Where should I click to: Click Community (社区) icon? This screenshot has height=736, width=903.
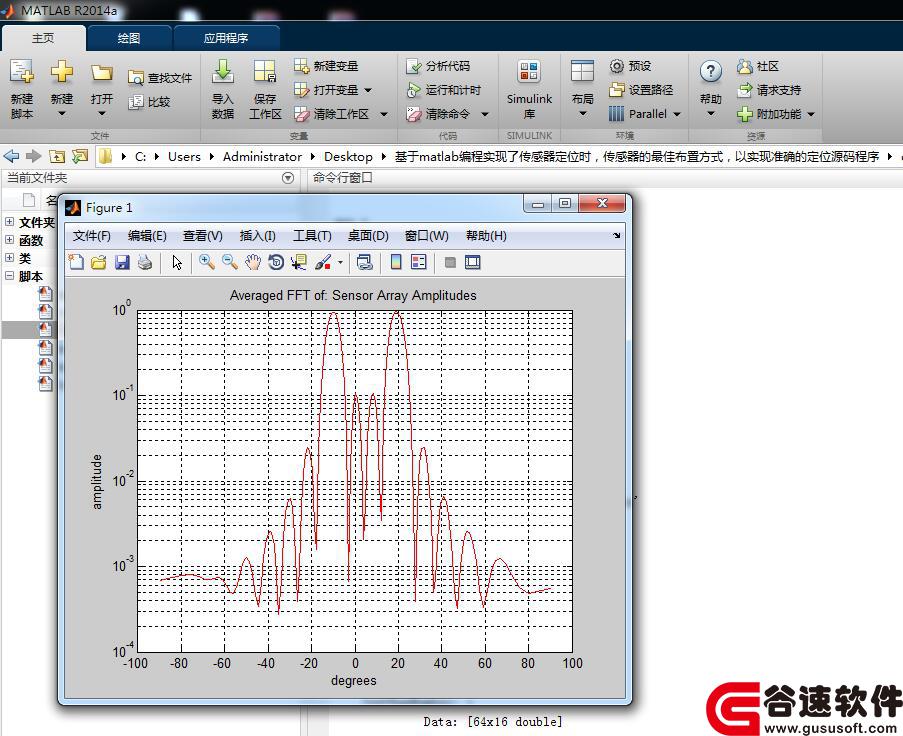pos(745,66)
